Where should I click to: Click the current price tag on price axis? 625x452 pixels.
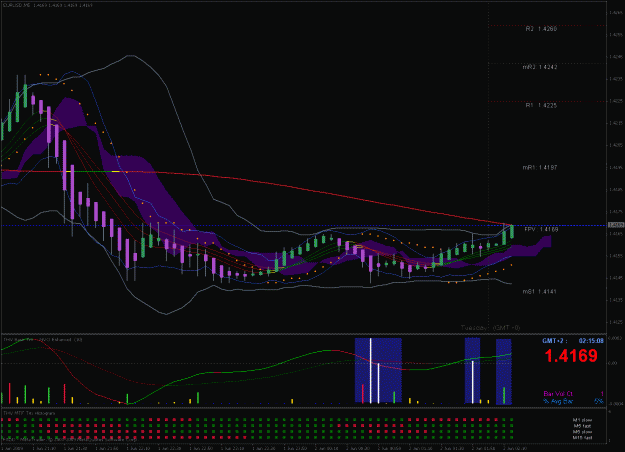pyautogui.click(x=616, y=225)
